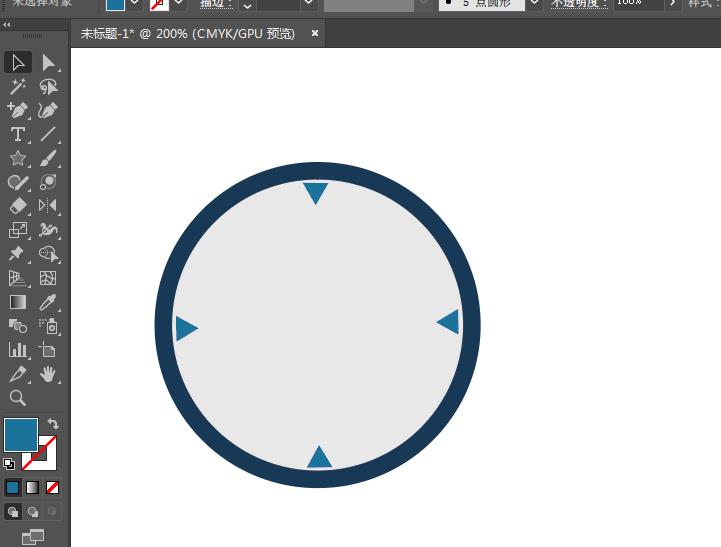Select the Direct Selection tool
721x547 pixels.
[x=48, y=63]
